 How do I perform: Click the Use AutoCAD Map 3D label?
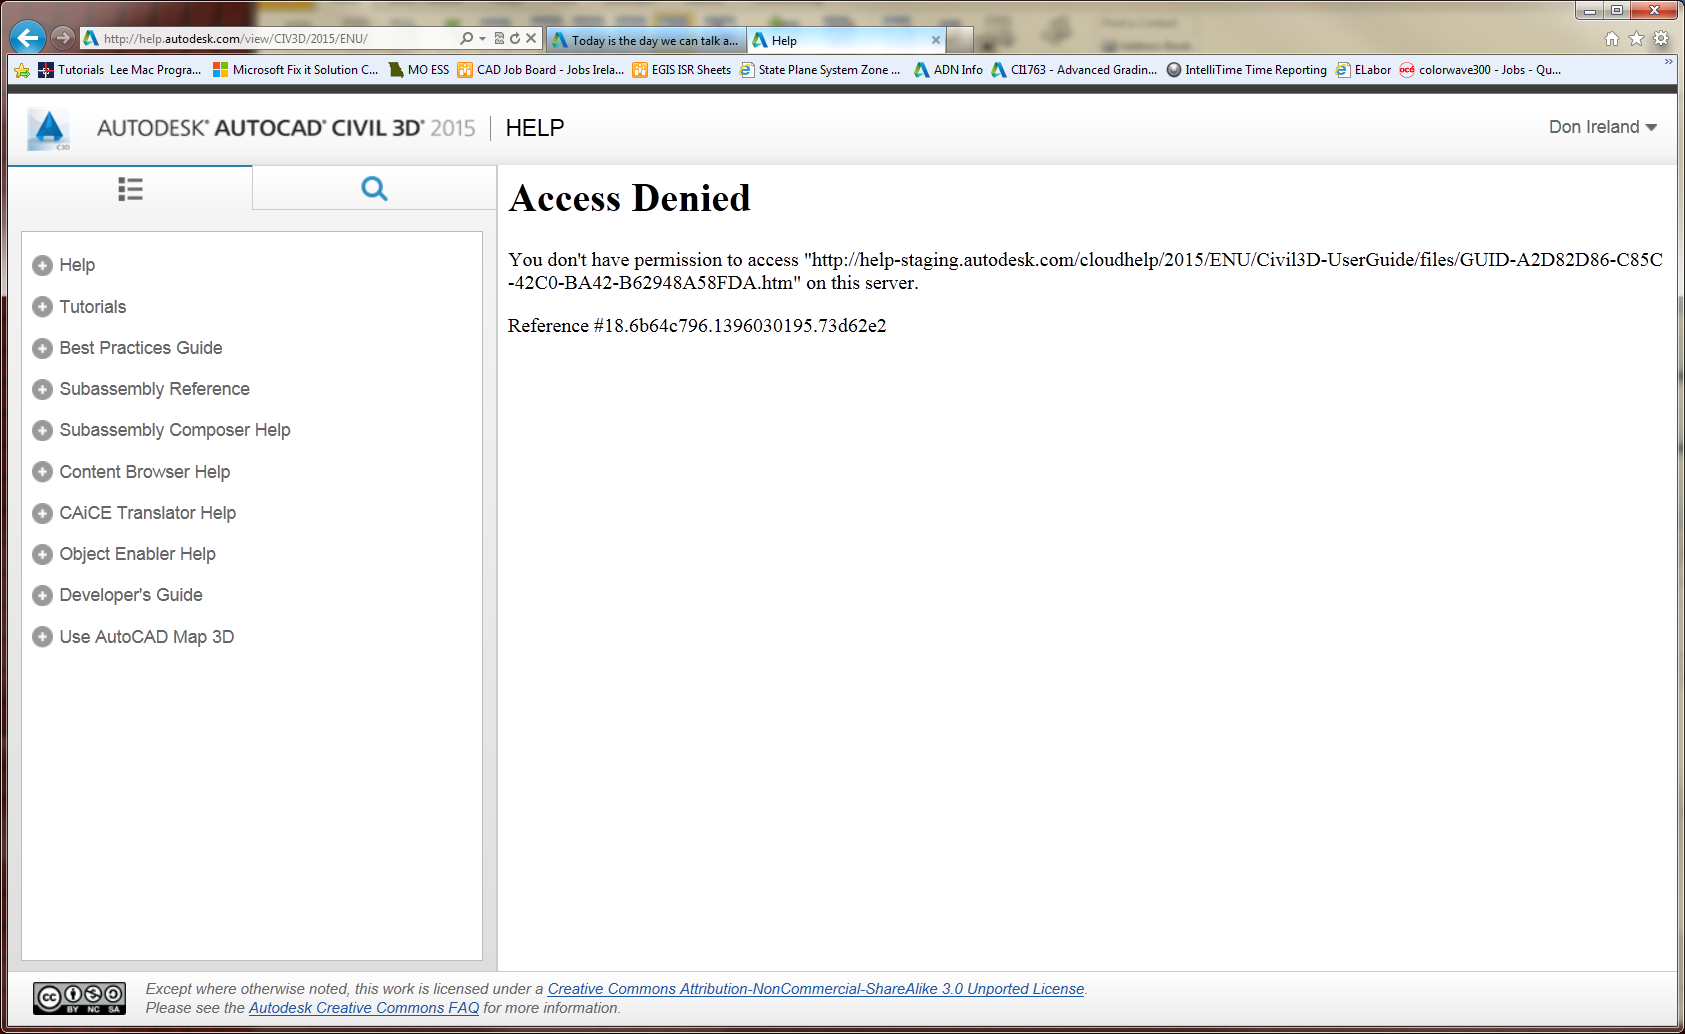click(147, 637)
